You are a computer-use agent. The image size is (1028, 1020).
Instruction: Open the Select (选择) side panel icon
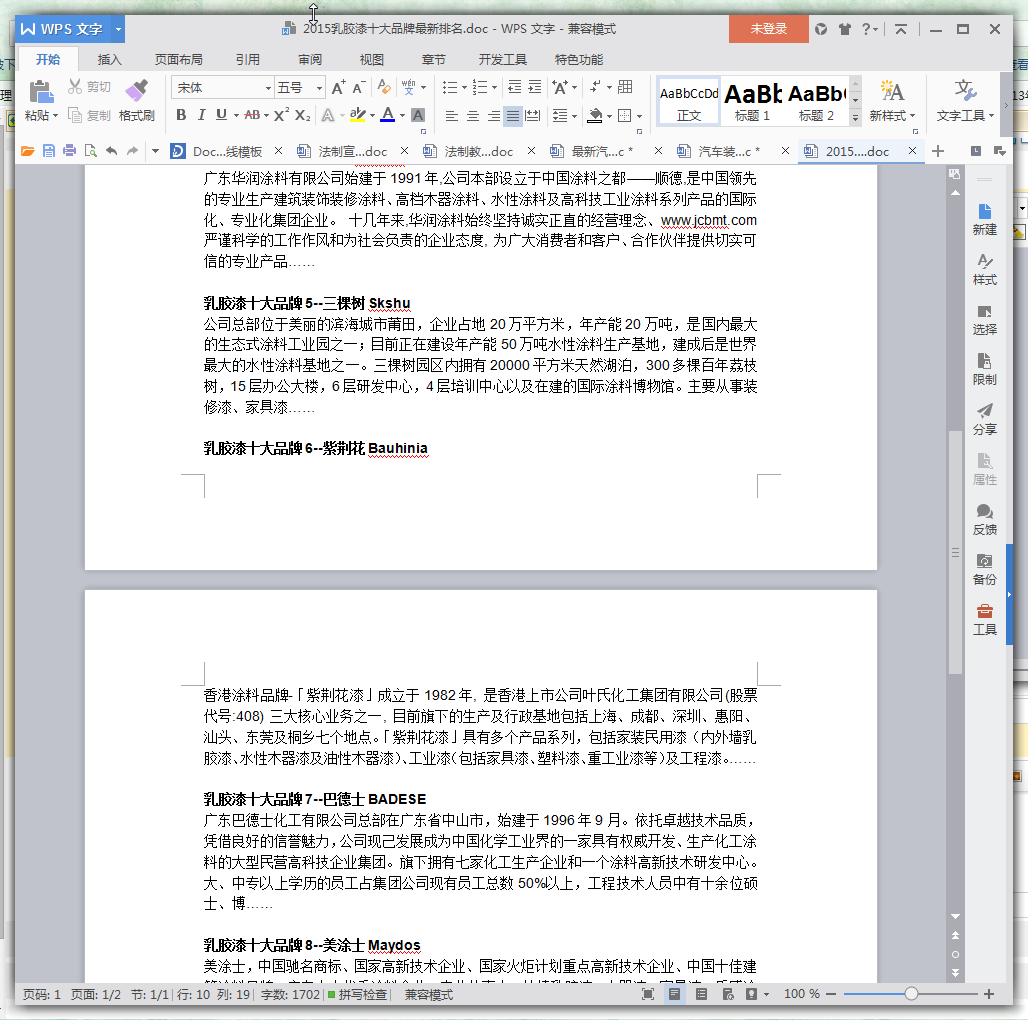pyautogui.click(x=985, y=311)
